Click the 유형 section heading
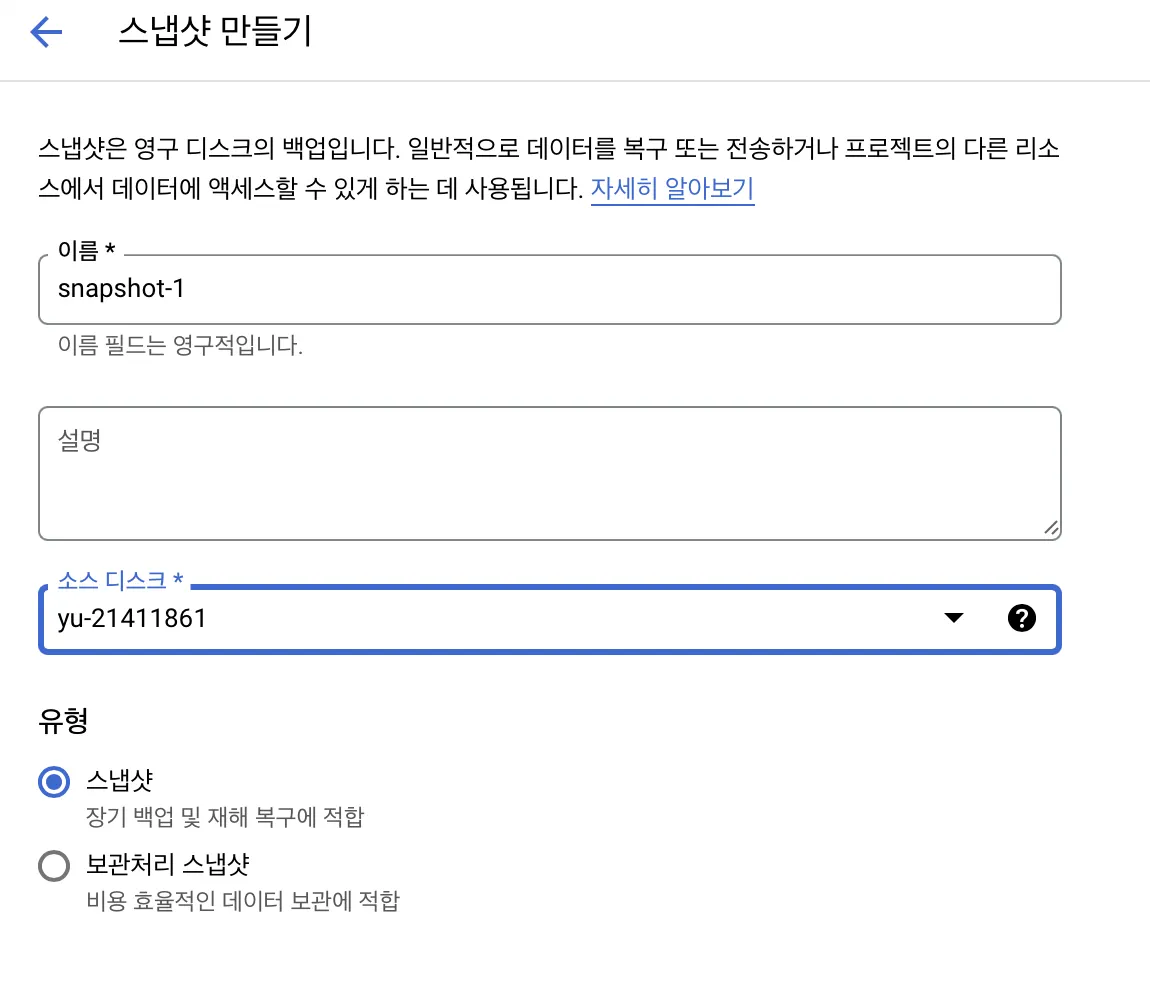This screenshot has width=1150, height=996. [x=63, y=721]
